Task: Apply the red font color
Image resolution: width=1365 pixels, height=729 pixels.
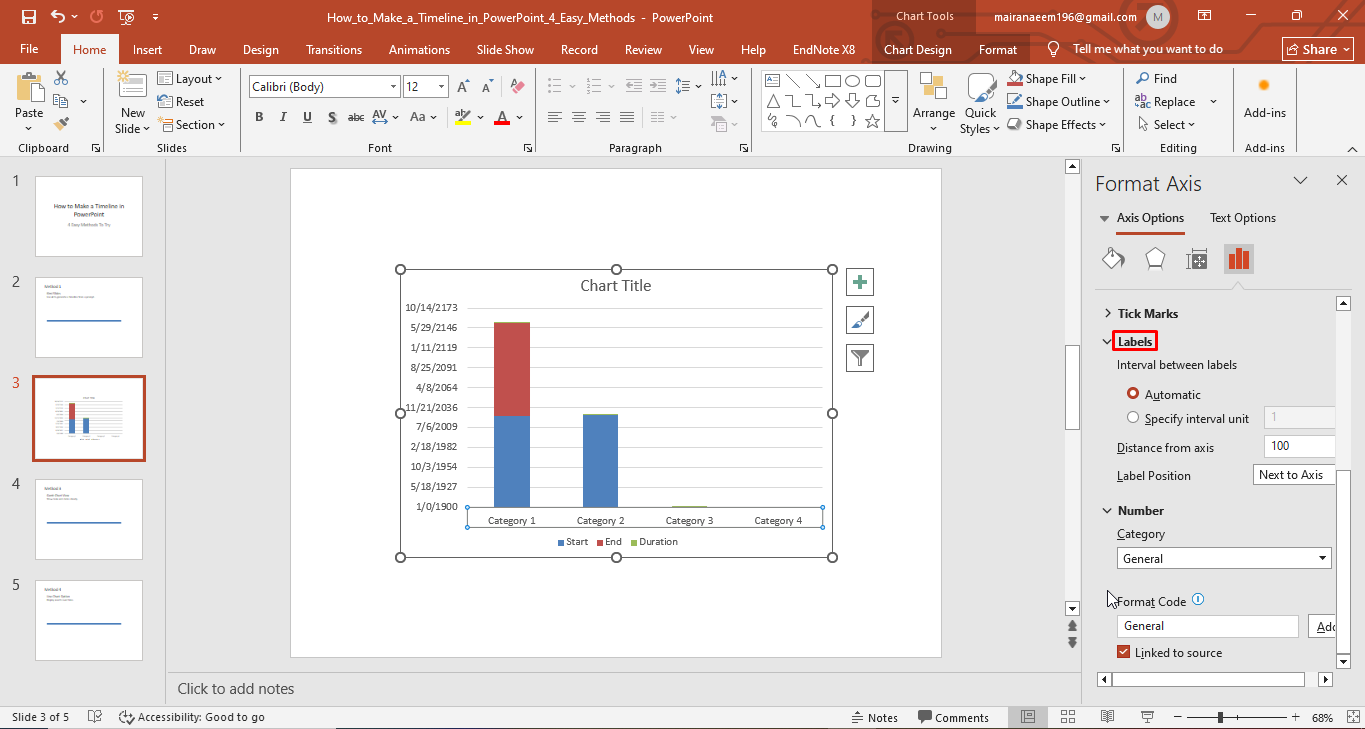Action: point(502,117)
